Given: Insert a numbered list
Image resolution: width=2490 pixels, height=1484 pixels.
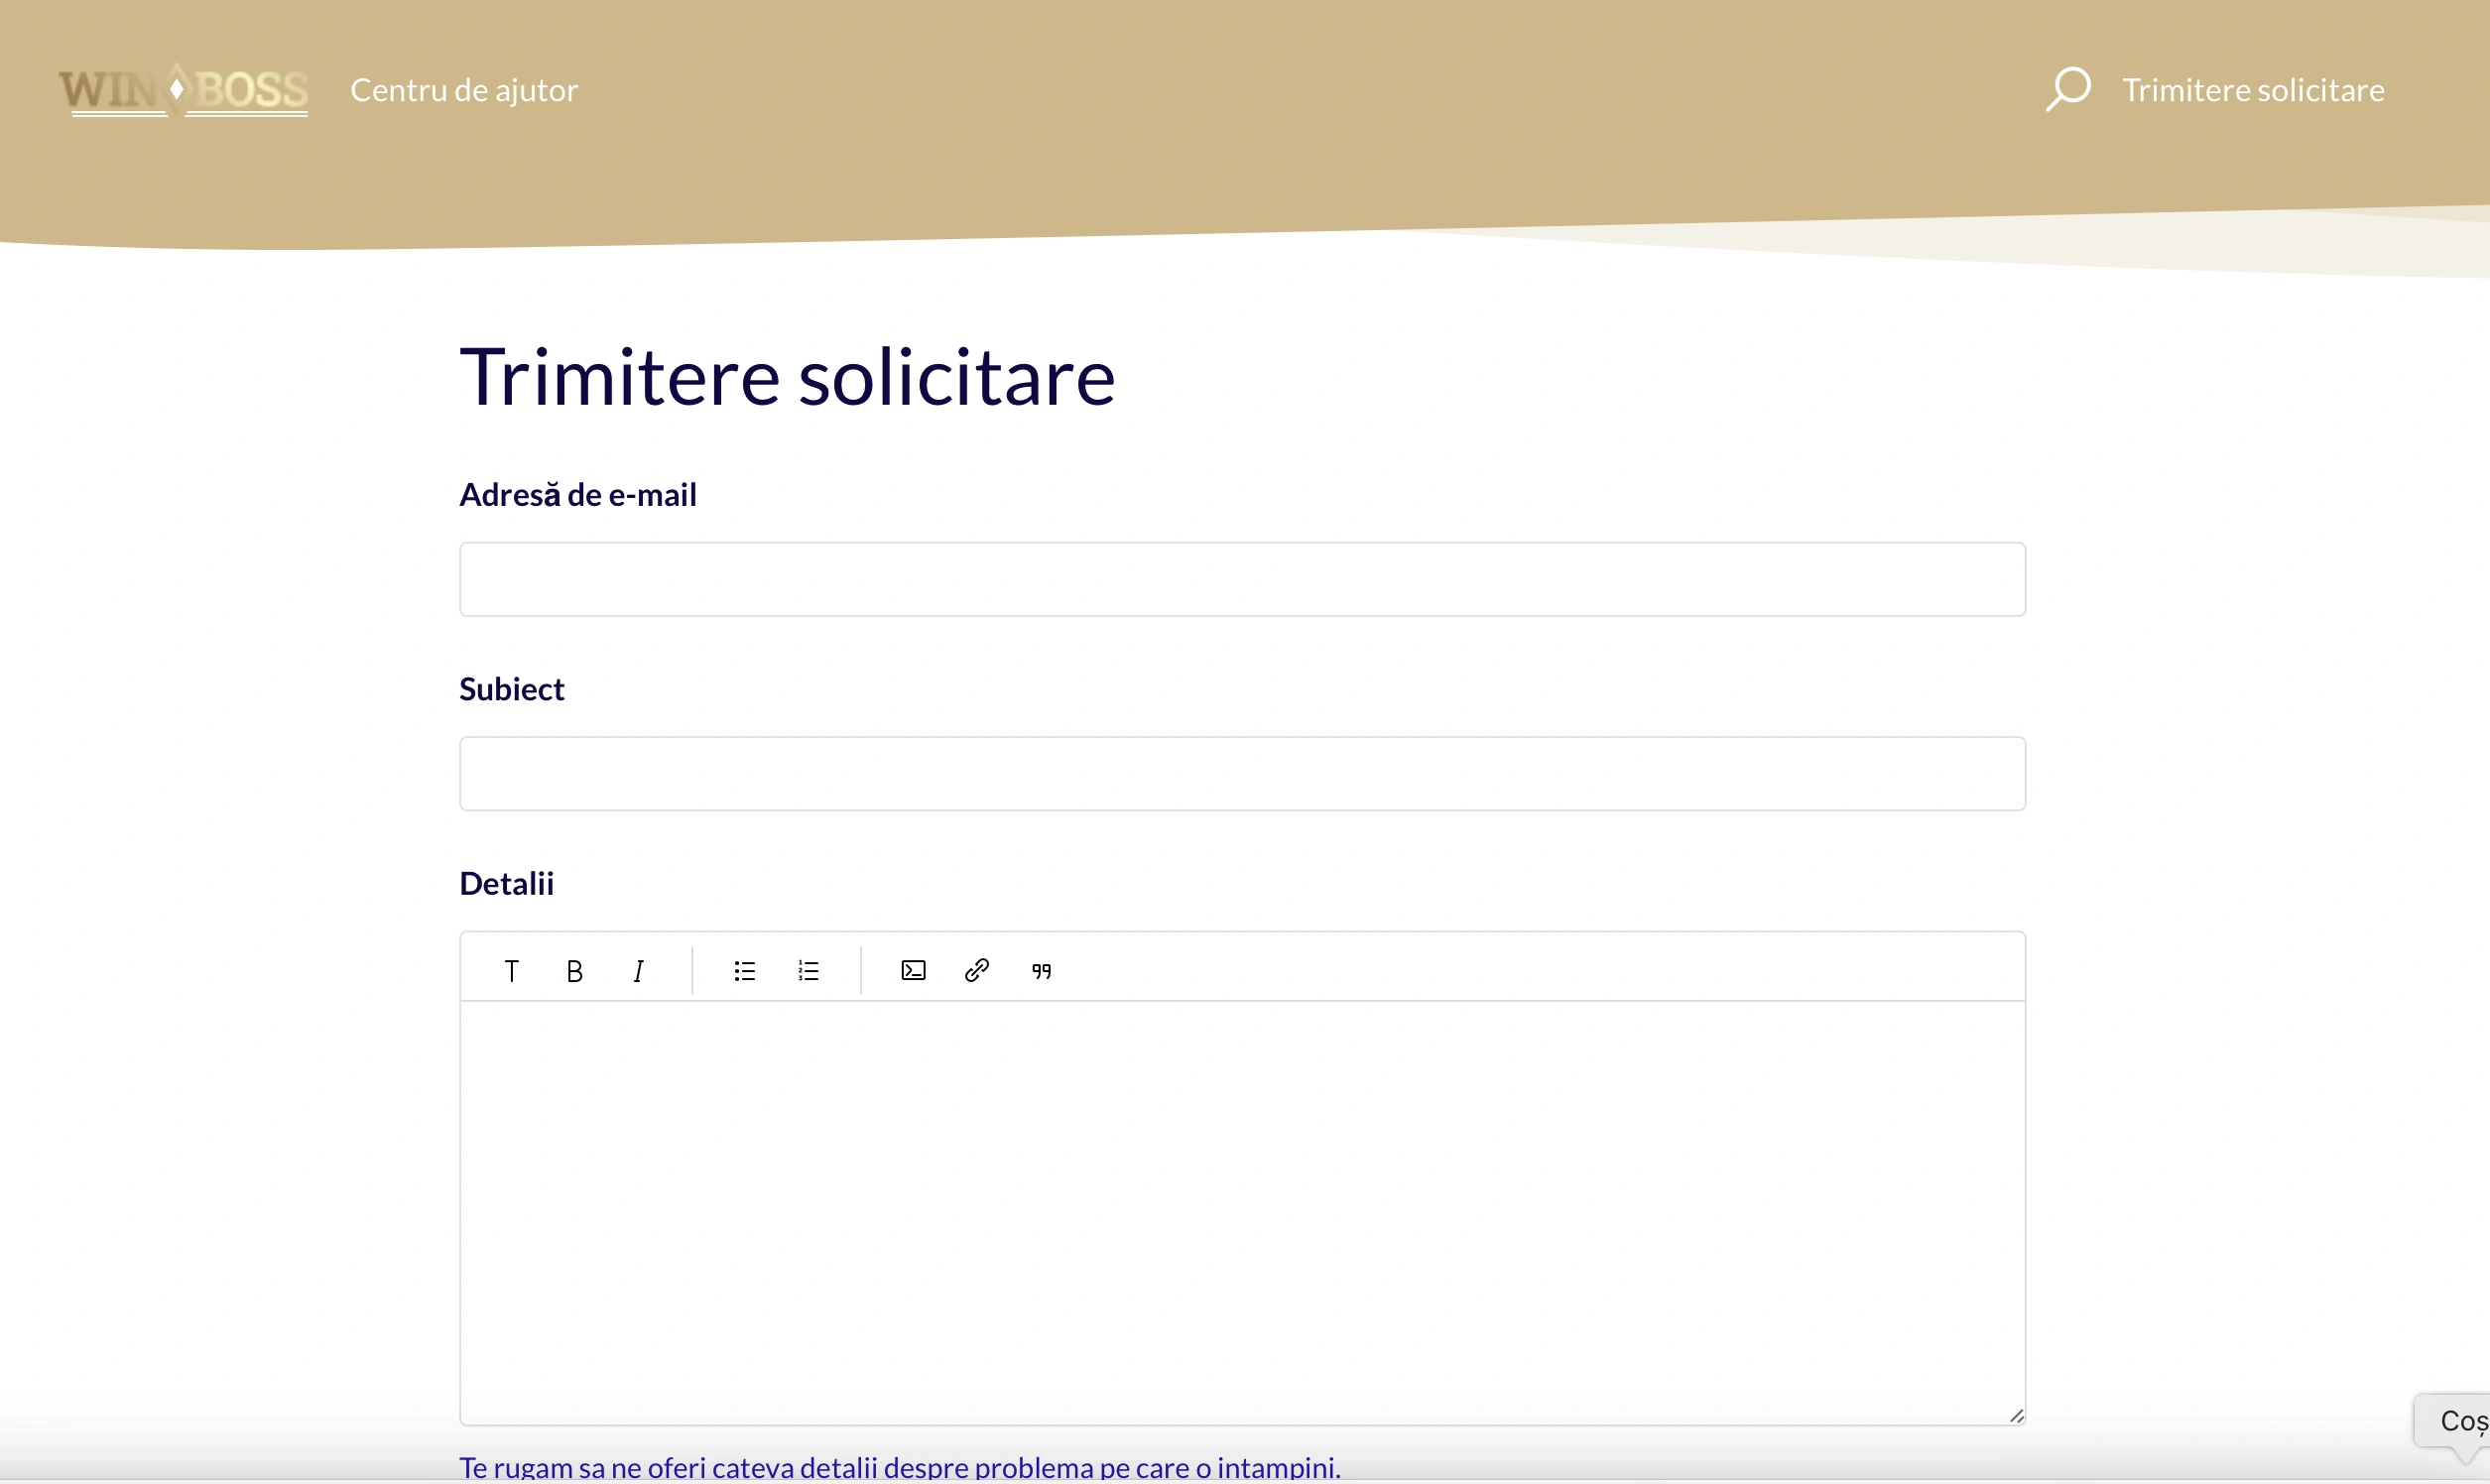Looking at the screenshot, I should [808, 971].
